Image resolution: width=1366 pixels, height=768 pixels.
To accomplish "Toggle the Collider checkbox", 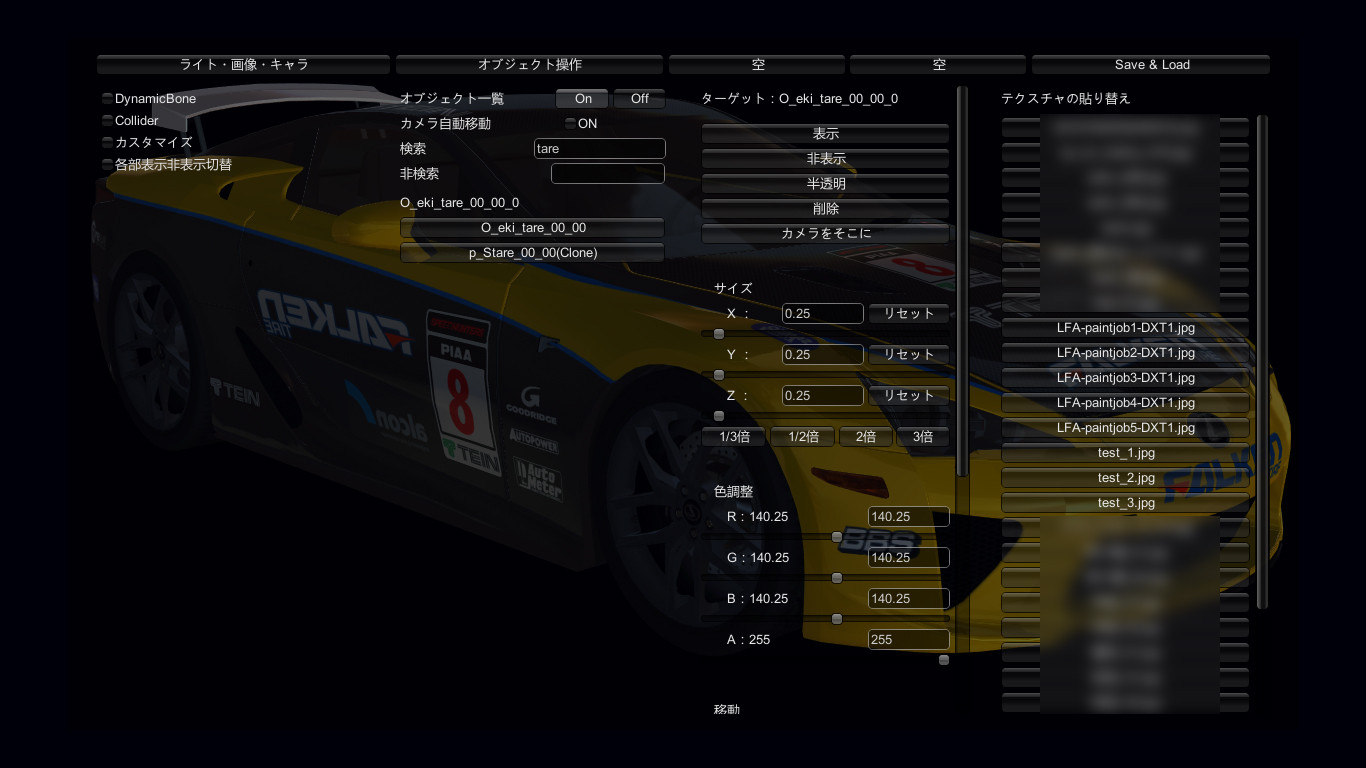I will pyautogui.click(x=107, y=121).
